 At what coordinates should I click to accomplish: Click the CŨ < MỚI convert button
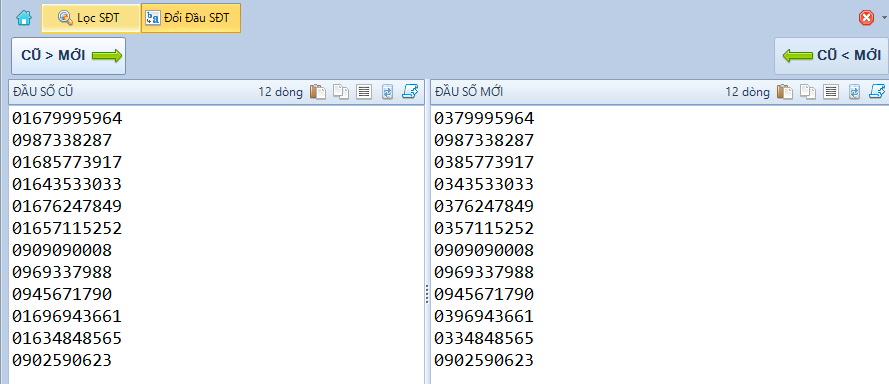(831, 56)
